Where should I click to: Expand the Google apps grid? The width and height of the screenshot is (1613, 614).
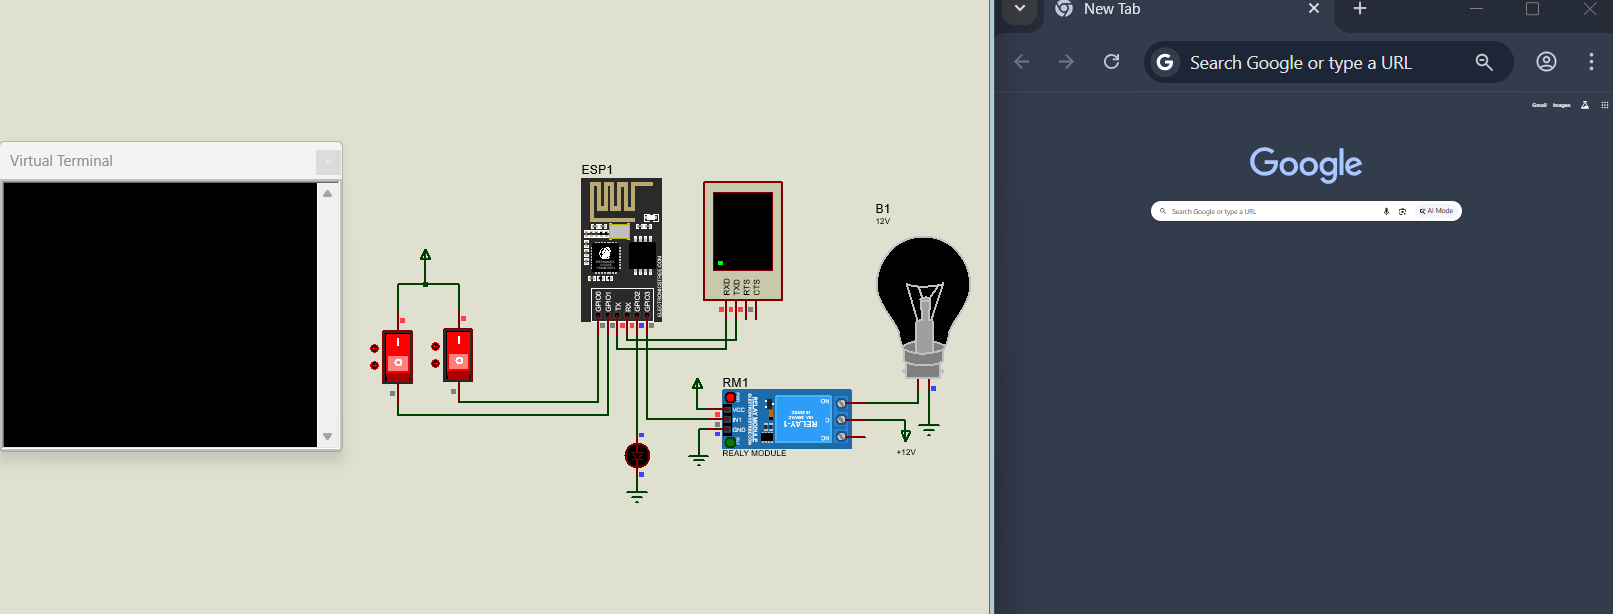(x=1605, y=105)
